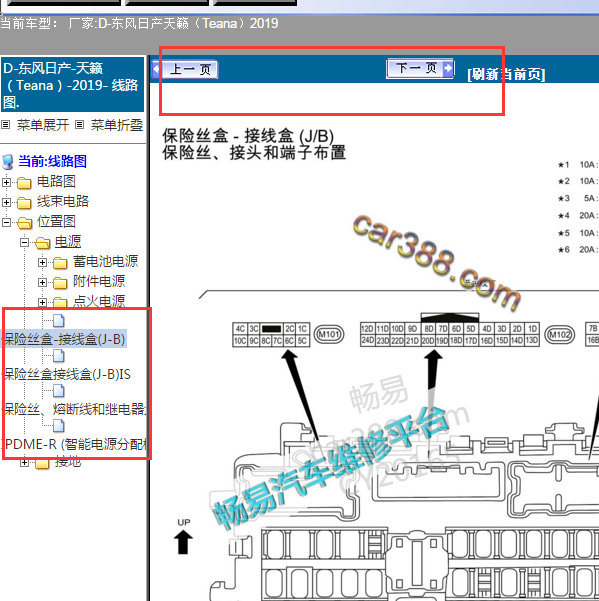Click document icon above 保险丝、熔断线和继电器
The image size is (599, 601).
coord(59,390)
